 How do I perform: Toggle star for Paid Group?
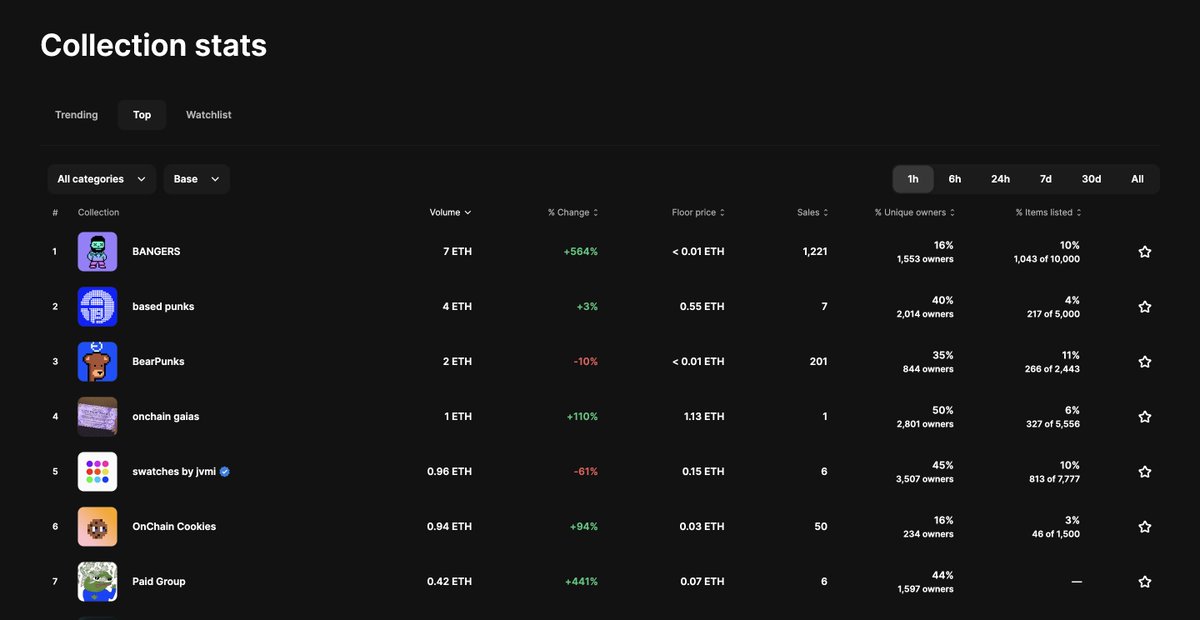click(x=1145, y=582)
